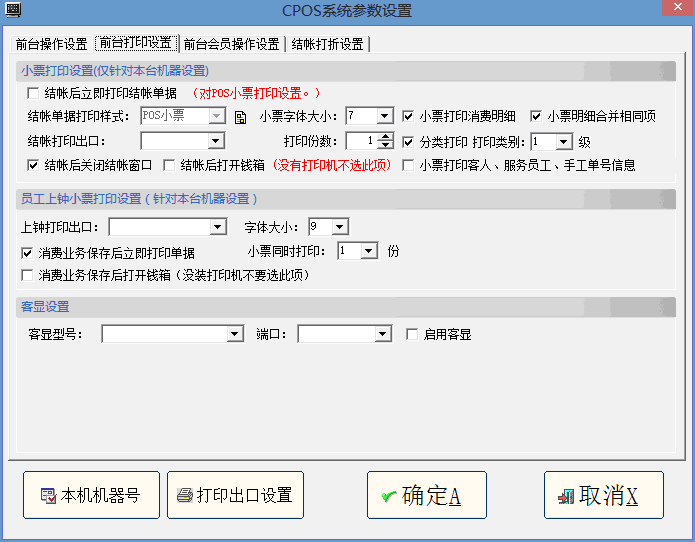Screen dimensions: 695x542
Task: Switch to 前台操作设置 tab
Action: tap(51, 44)
